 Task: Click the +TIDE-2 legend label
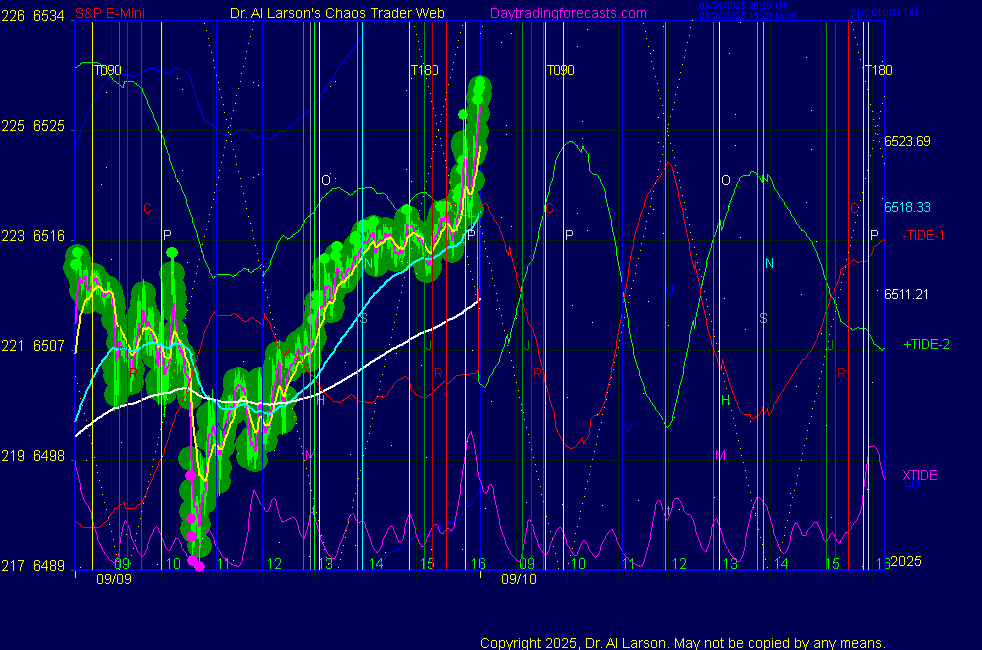click(x=926, y=344)
